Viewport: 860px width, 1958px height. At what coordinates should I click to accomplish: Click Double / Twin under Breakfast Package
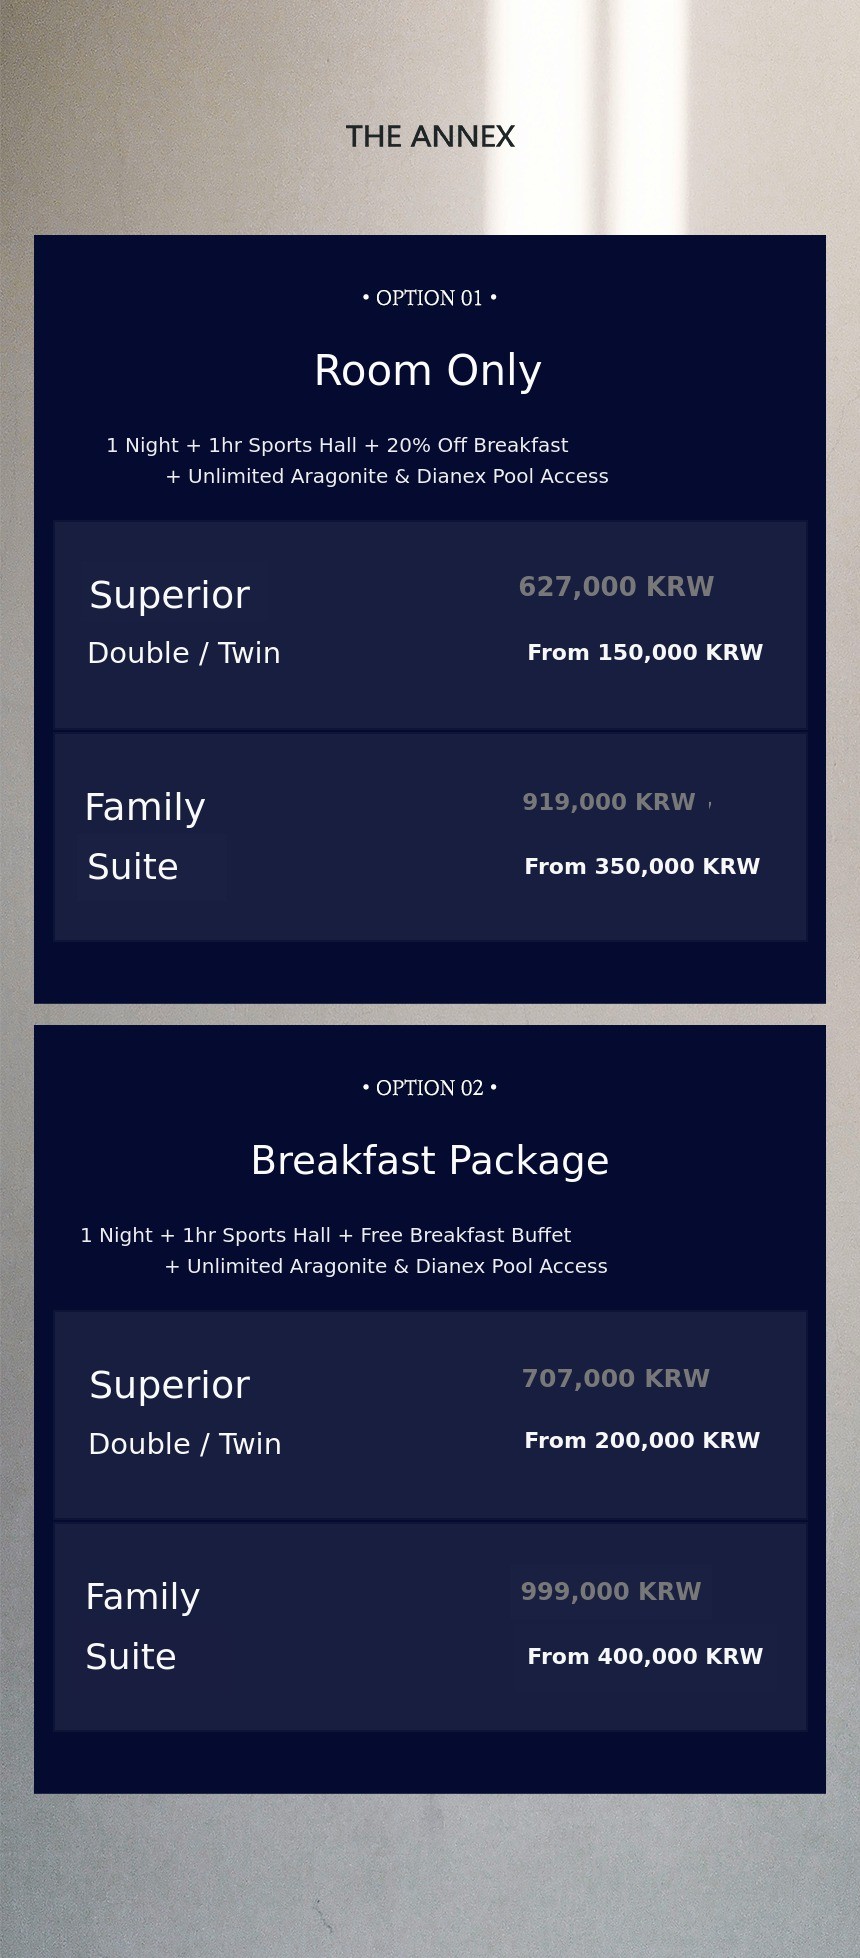(x=185, y=1444)
